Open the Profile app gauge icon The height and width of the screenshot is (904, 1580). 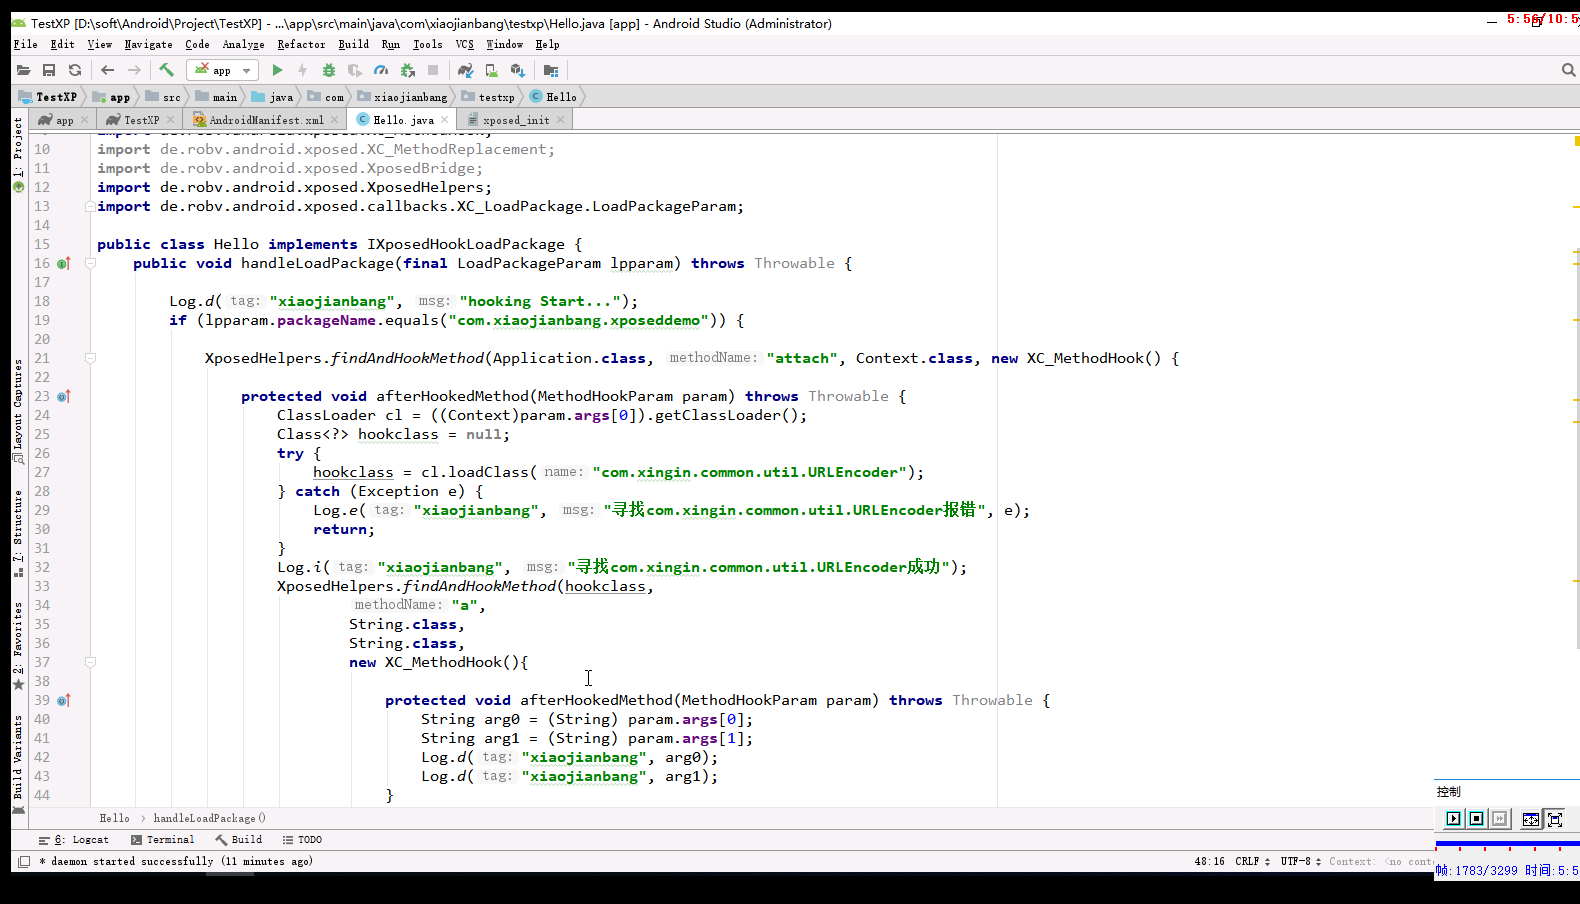[x=381, y=70]
